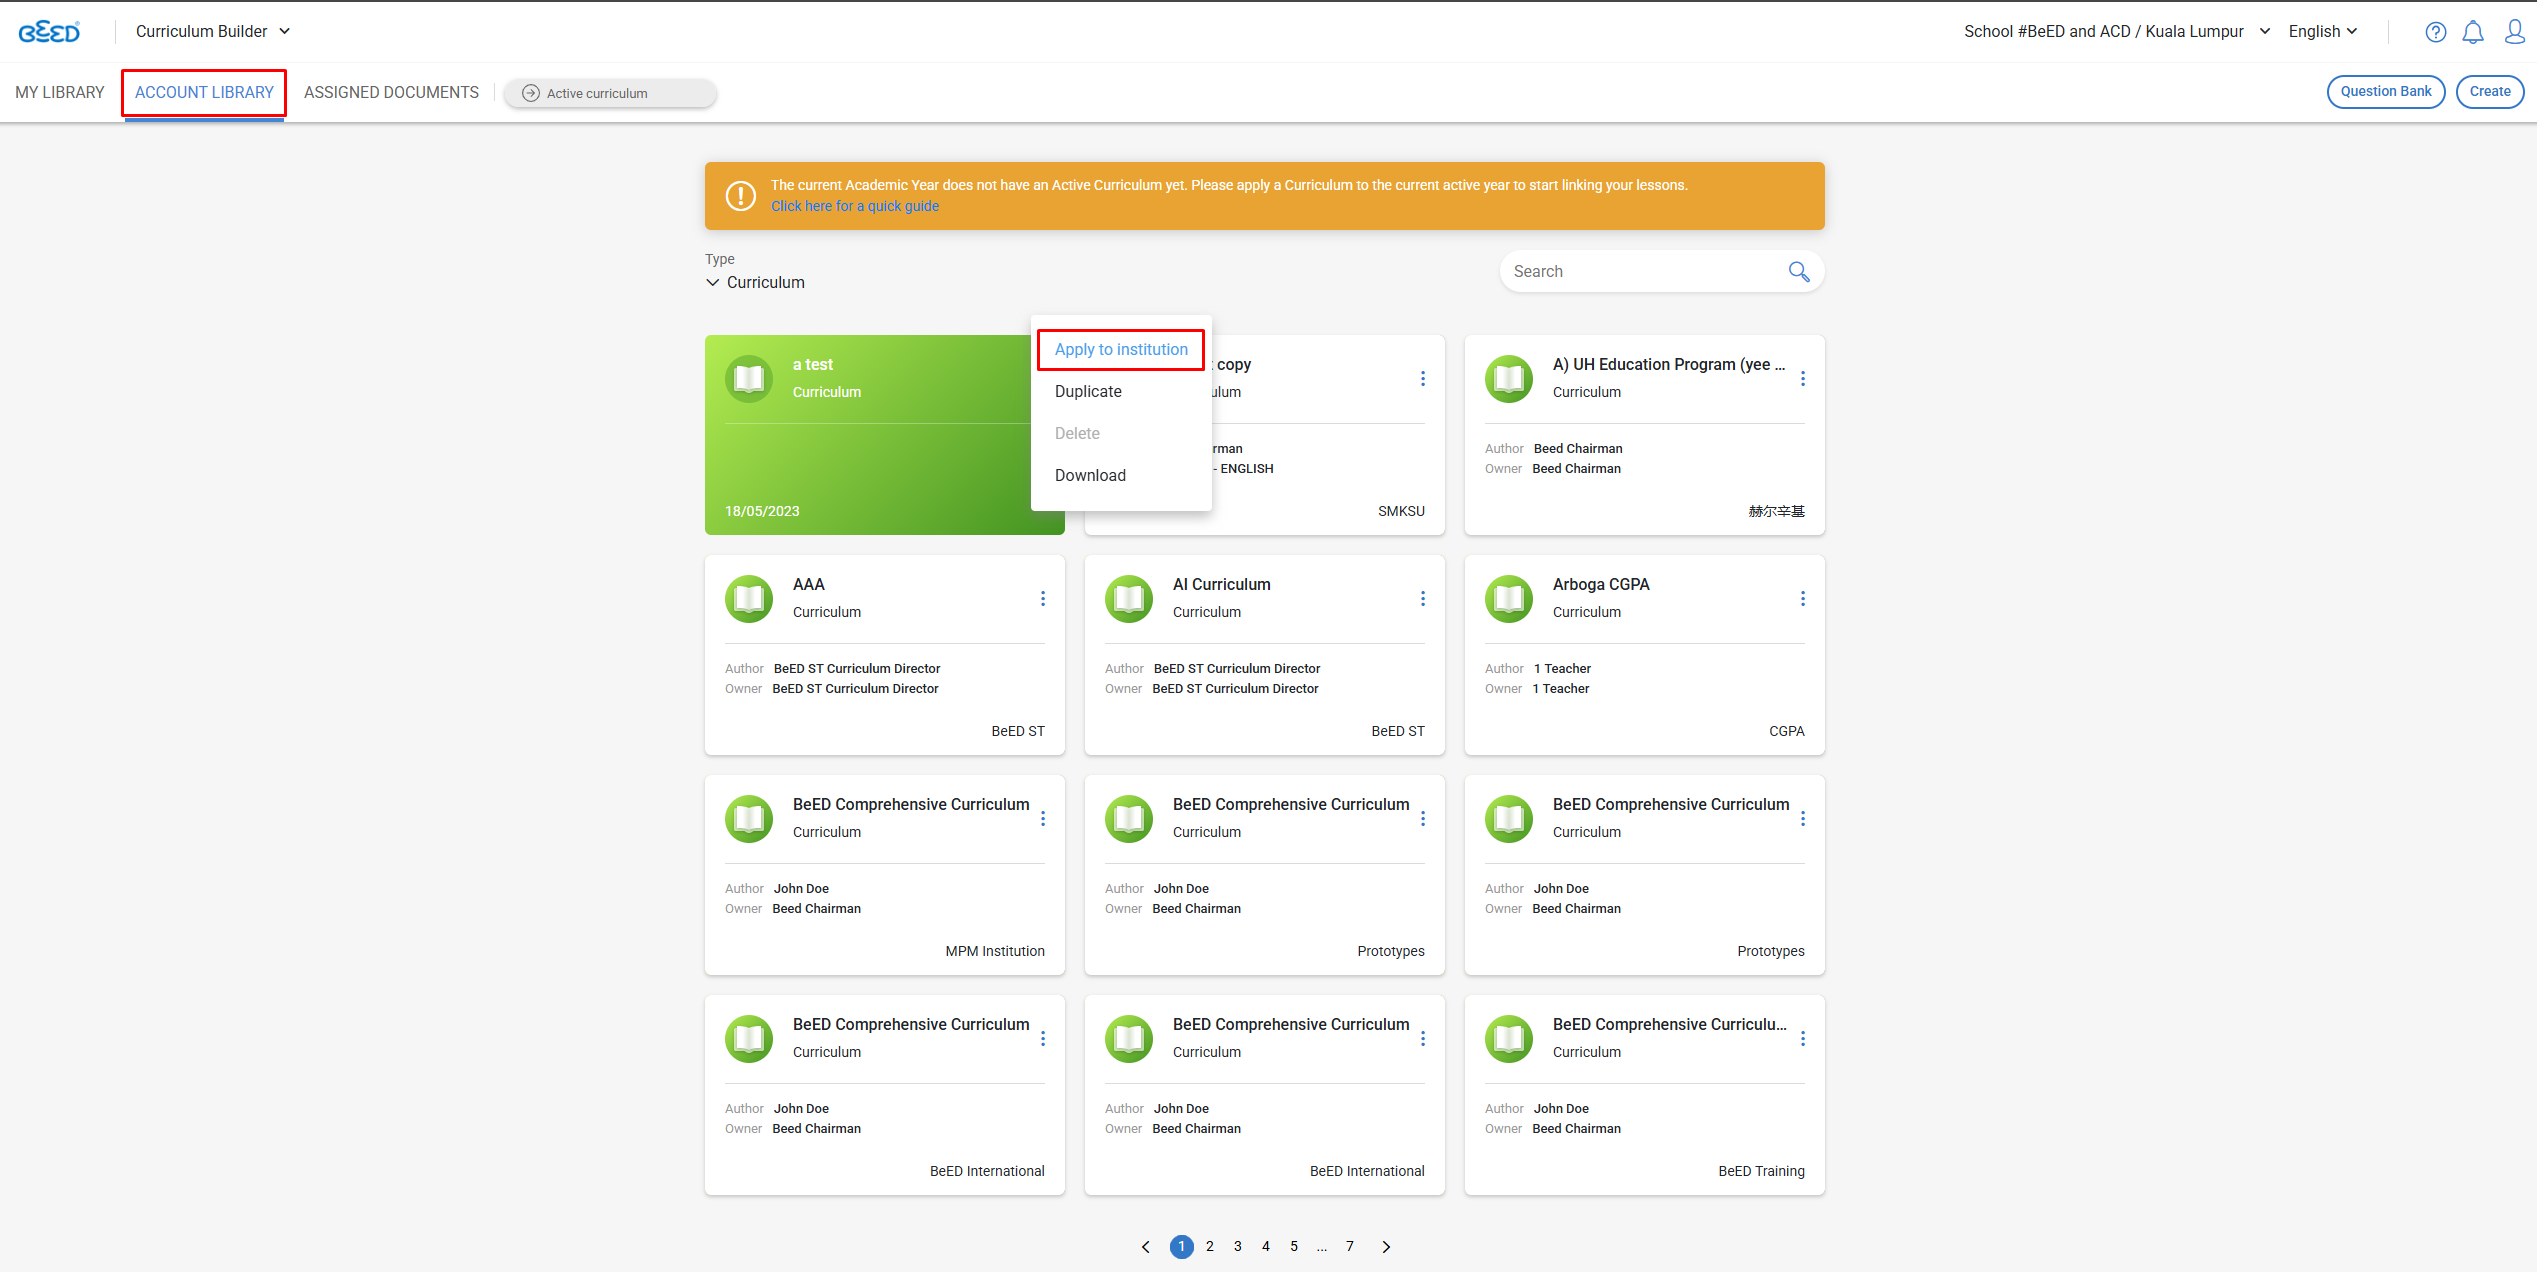Open three-dot menu for Arboga CGPA
Image resolution: width=2537 pixels, height=1272 pixels.
click(x=1802, y=598)
